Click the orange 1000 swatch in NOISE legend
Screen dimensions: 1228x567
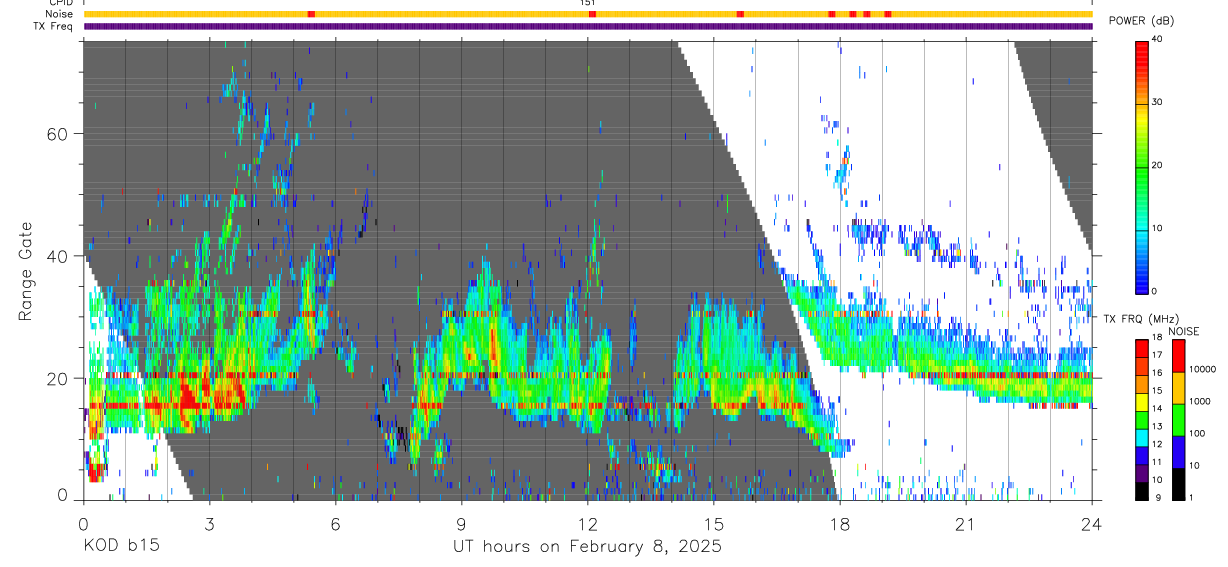coord(1178,387)
